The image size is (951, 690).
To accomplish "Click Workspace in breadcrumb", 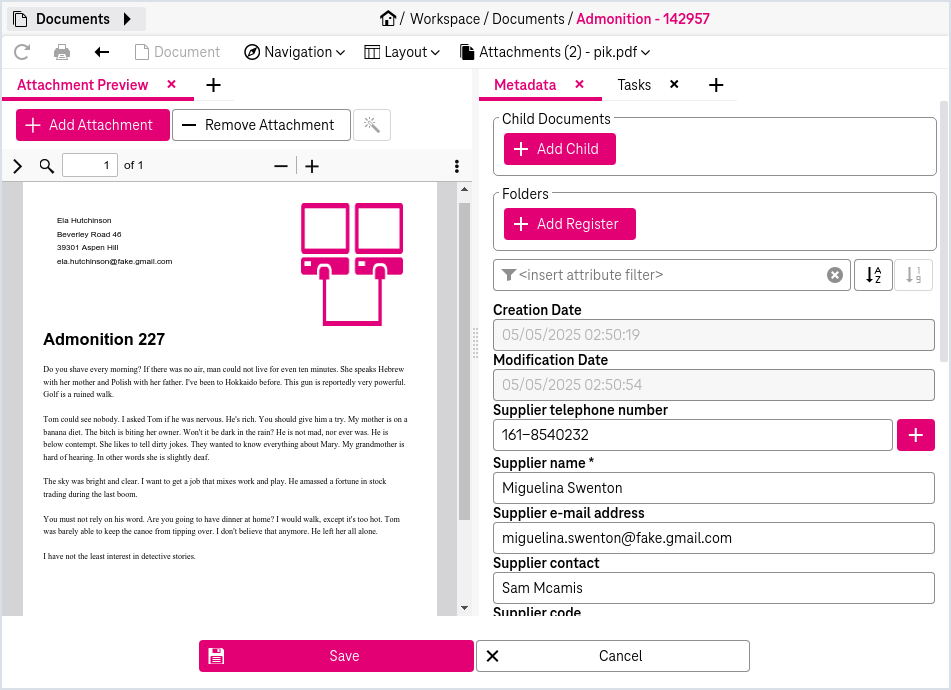I will pos(445,19).
